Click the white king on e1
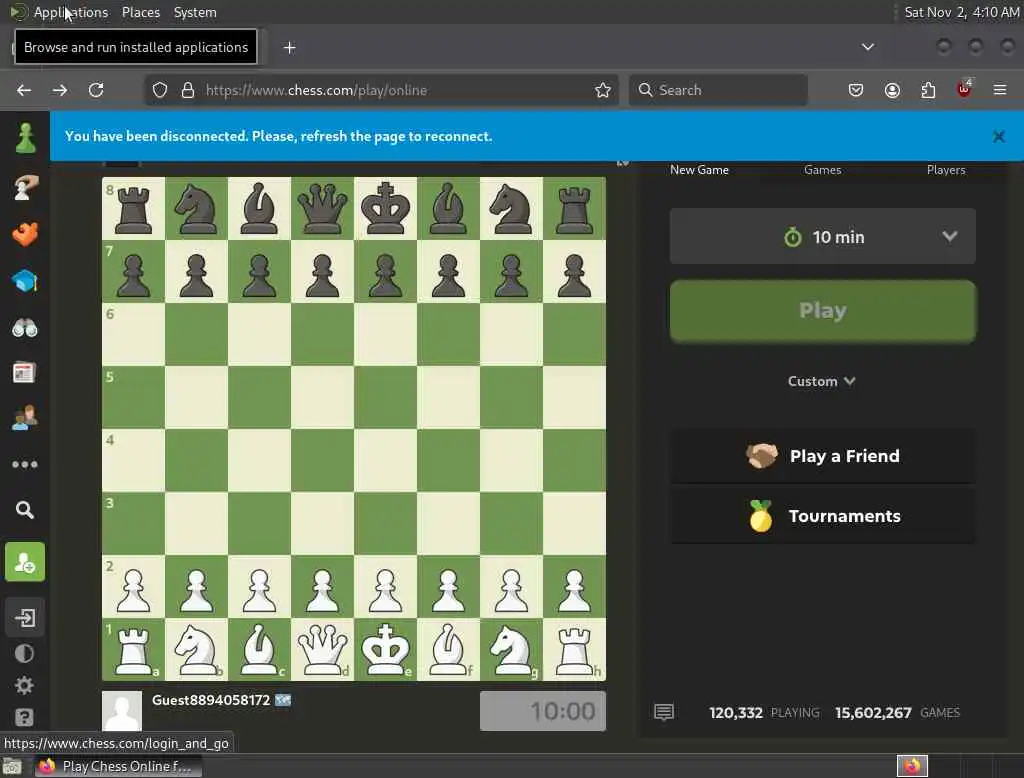The image size is (1024, 778). coord(385,649)
